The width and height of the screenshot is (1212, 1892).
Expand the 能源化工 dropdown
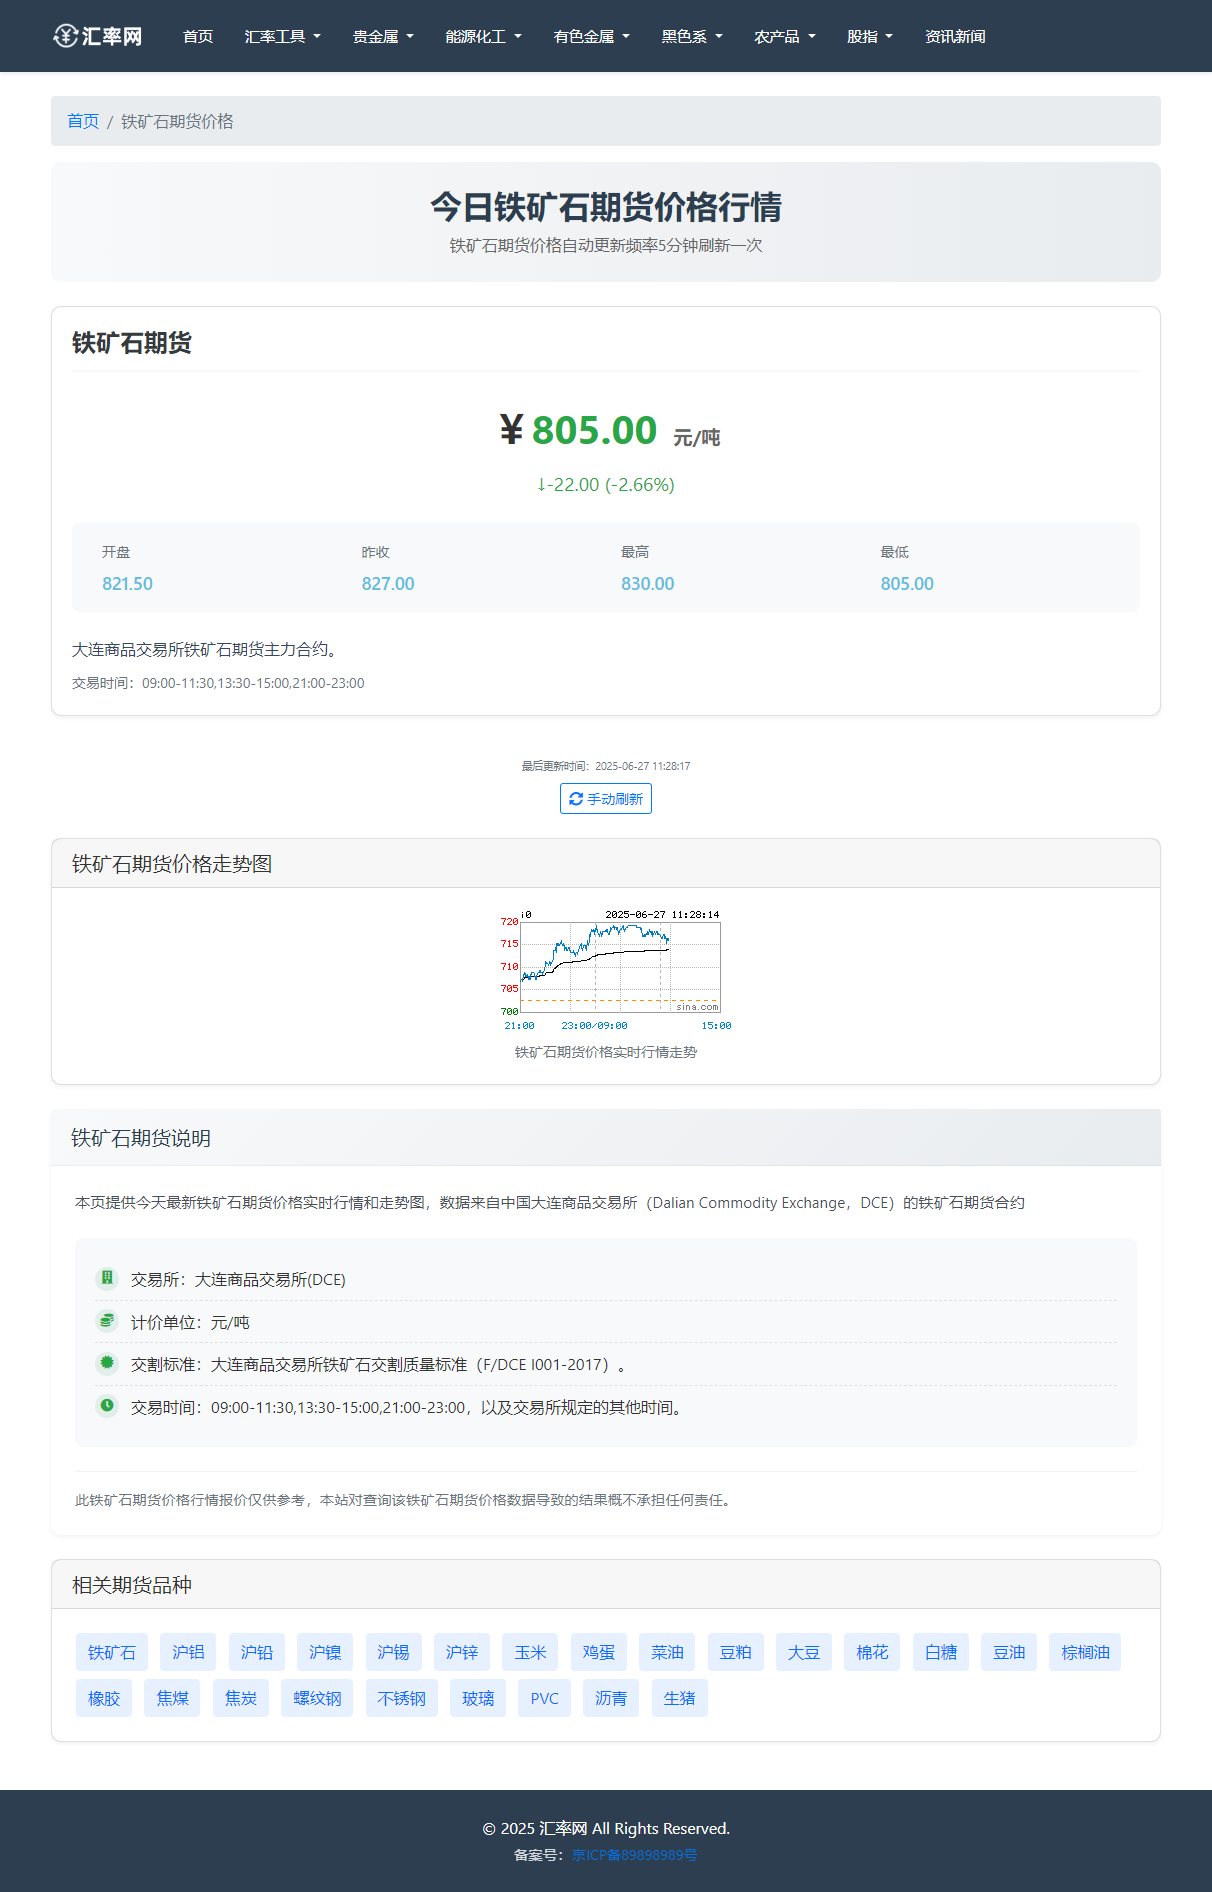tap(483, 37)
